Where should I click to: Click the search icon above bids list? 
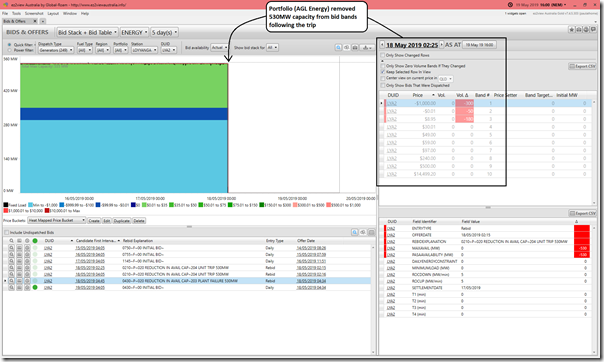click(355, 232)
